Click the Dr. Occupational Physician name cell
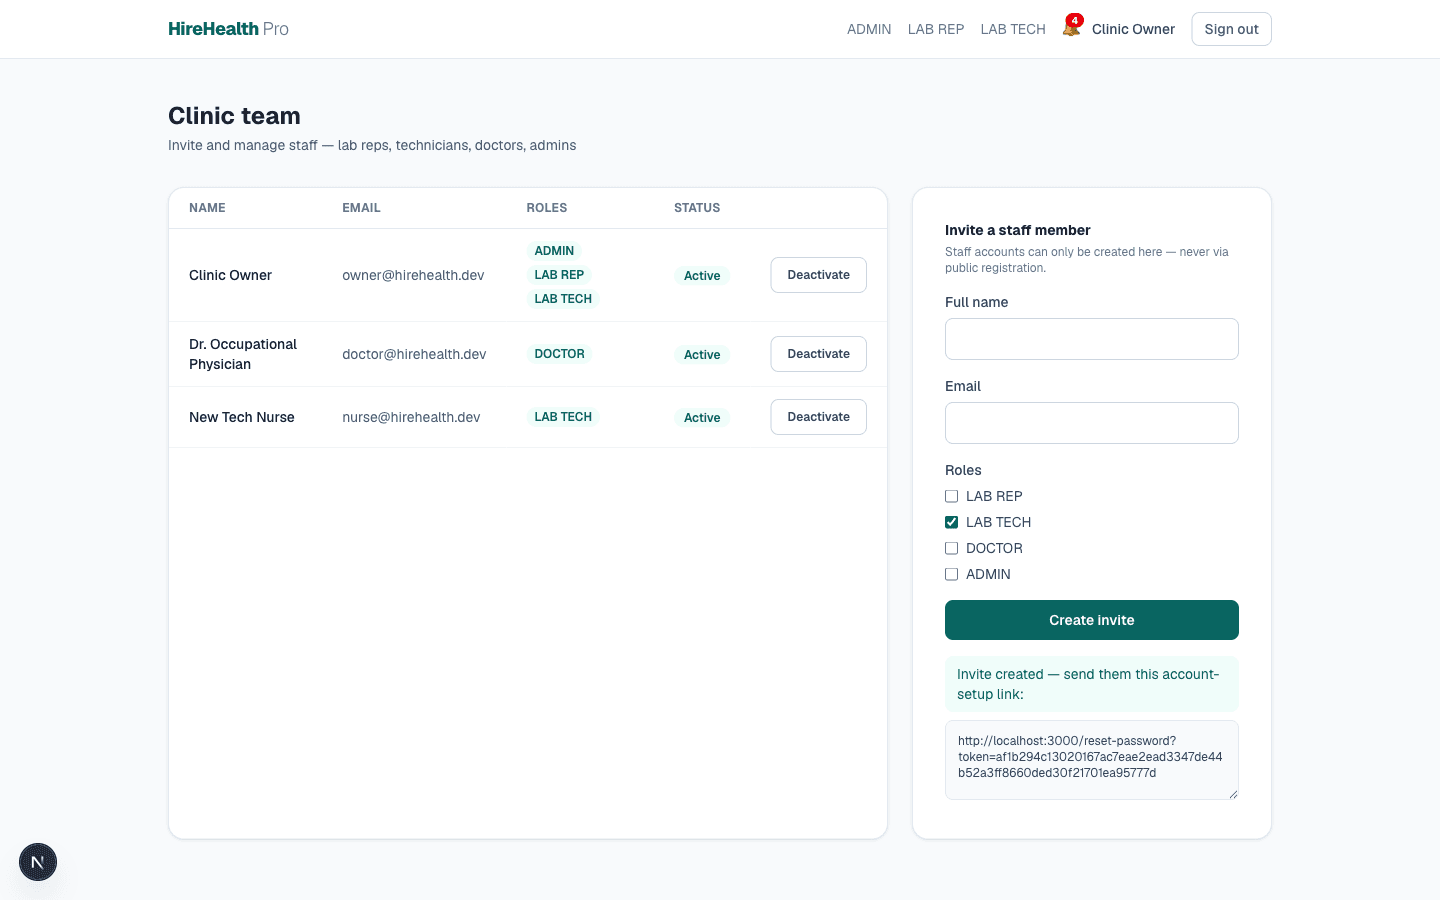This screenshot has width=1440, height=900. point(243,354)
